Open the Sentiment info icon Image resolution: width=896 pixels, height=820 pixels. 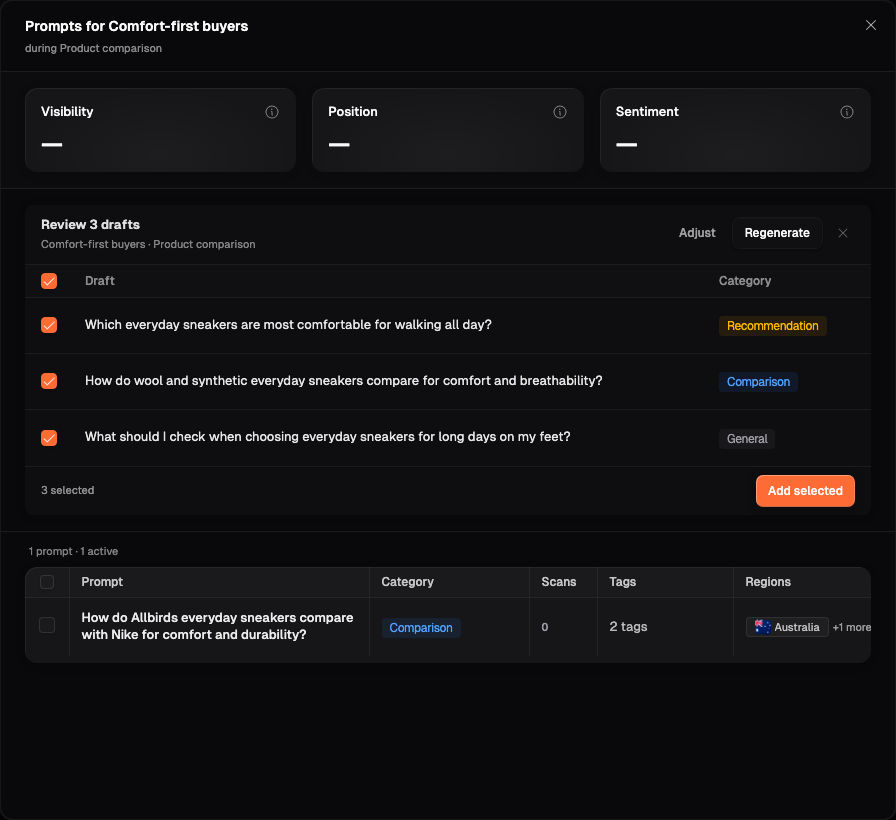coord(847,112)
